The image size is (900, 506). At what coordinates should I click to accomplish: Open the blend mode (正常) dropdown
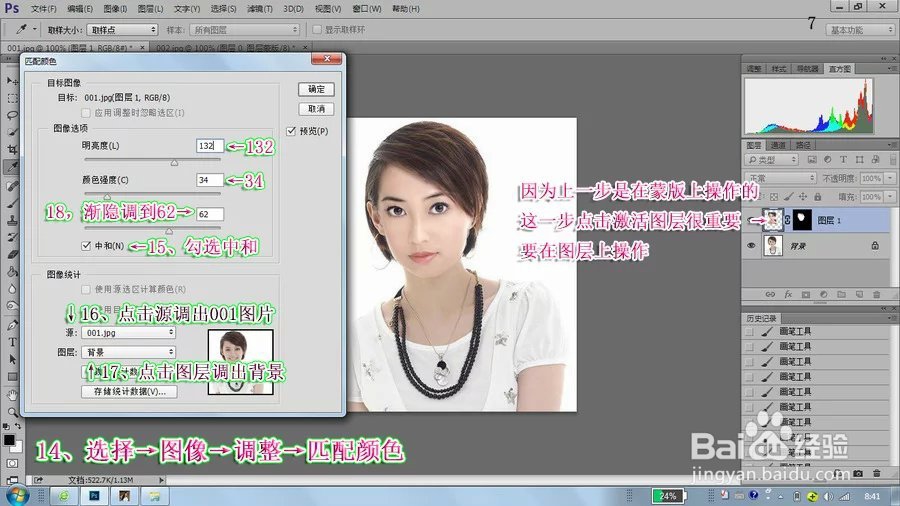pos(780,178)
